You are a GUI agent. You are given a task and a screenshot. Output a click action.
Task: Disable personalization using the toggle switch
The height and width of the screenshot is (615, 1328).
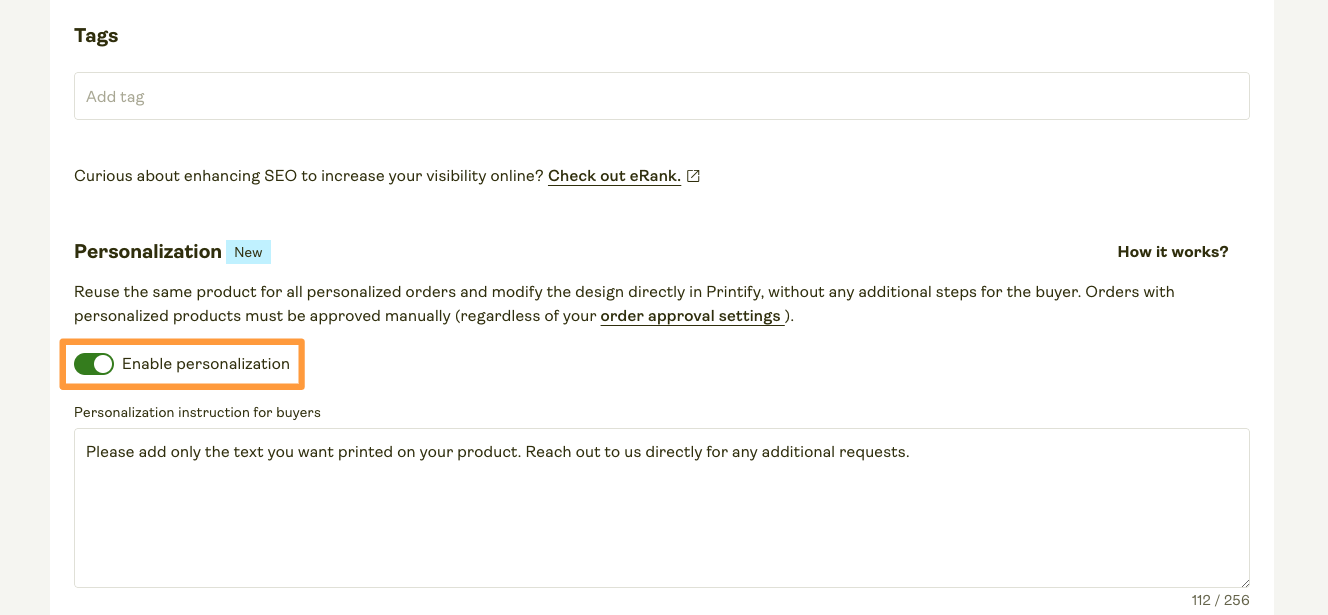95,363
